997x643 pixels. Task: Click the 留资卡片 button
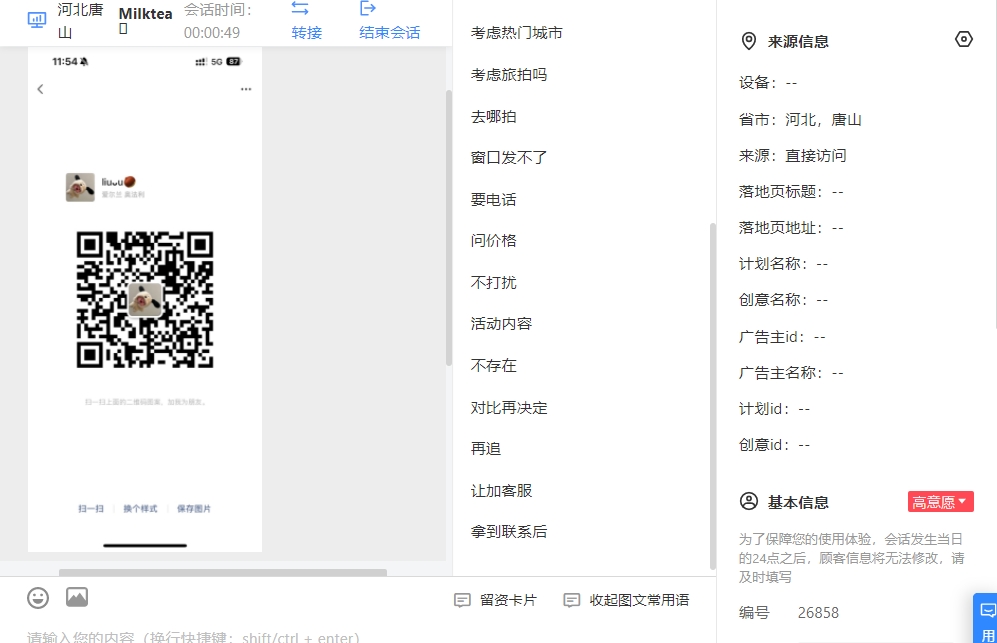[495, 600]
